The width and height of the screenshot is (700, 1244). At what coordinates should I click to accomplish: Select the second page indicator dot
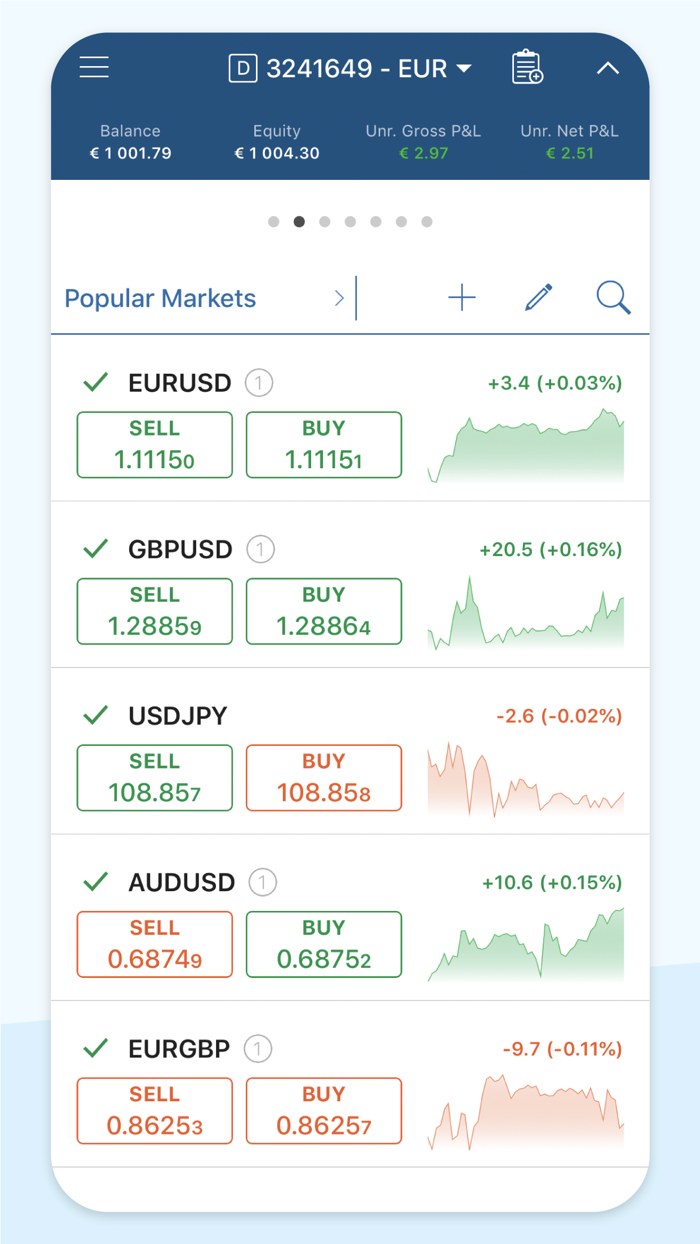click(x=299, y=222)
